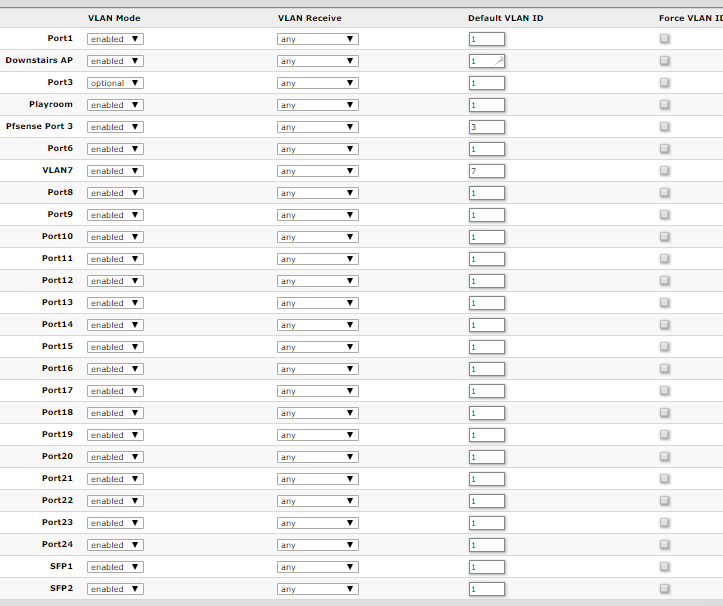The width and height of the screenshot is (723, 606).
Task: Open VLAN Receive dropdown for Port12
Action: tap(317, 281)
